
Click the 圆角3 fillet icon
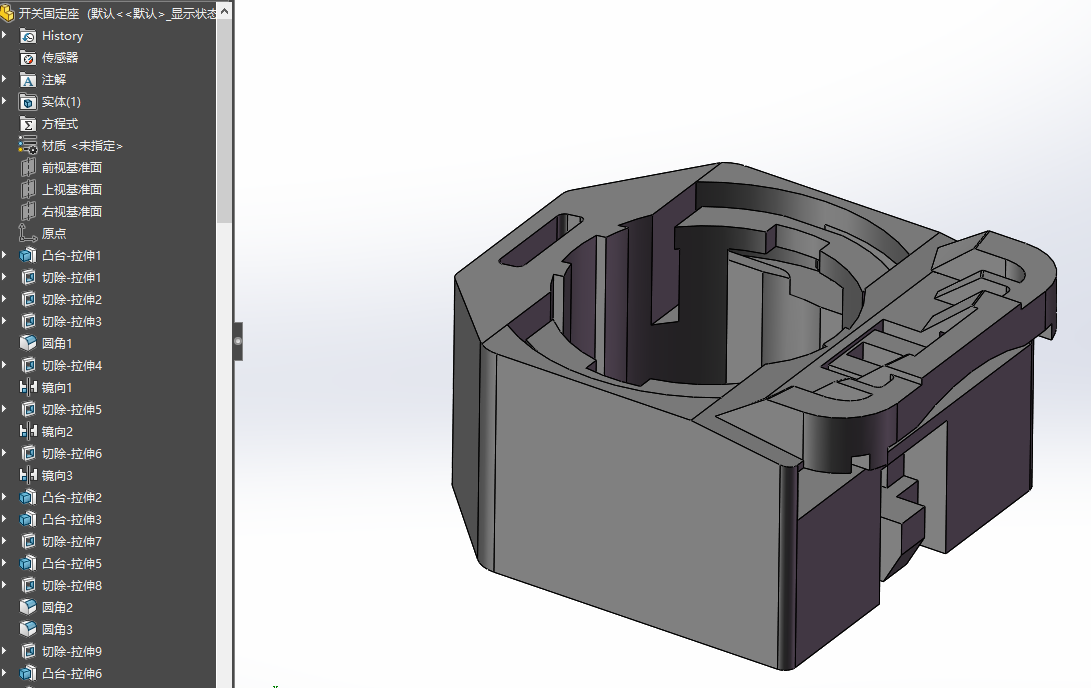click(28, 630)
